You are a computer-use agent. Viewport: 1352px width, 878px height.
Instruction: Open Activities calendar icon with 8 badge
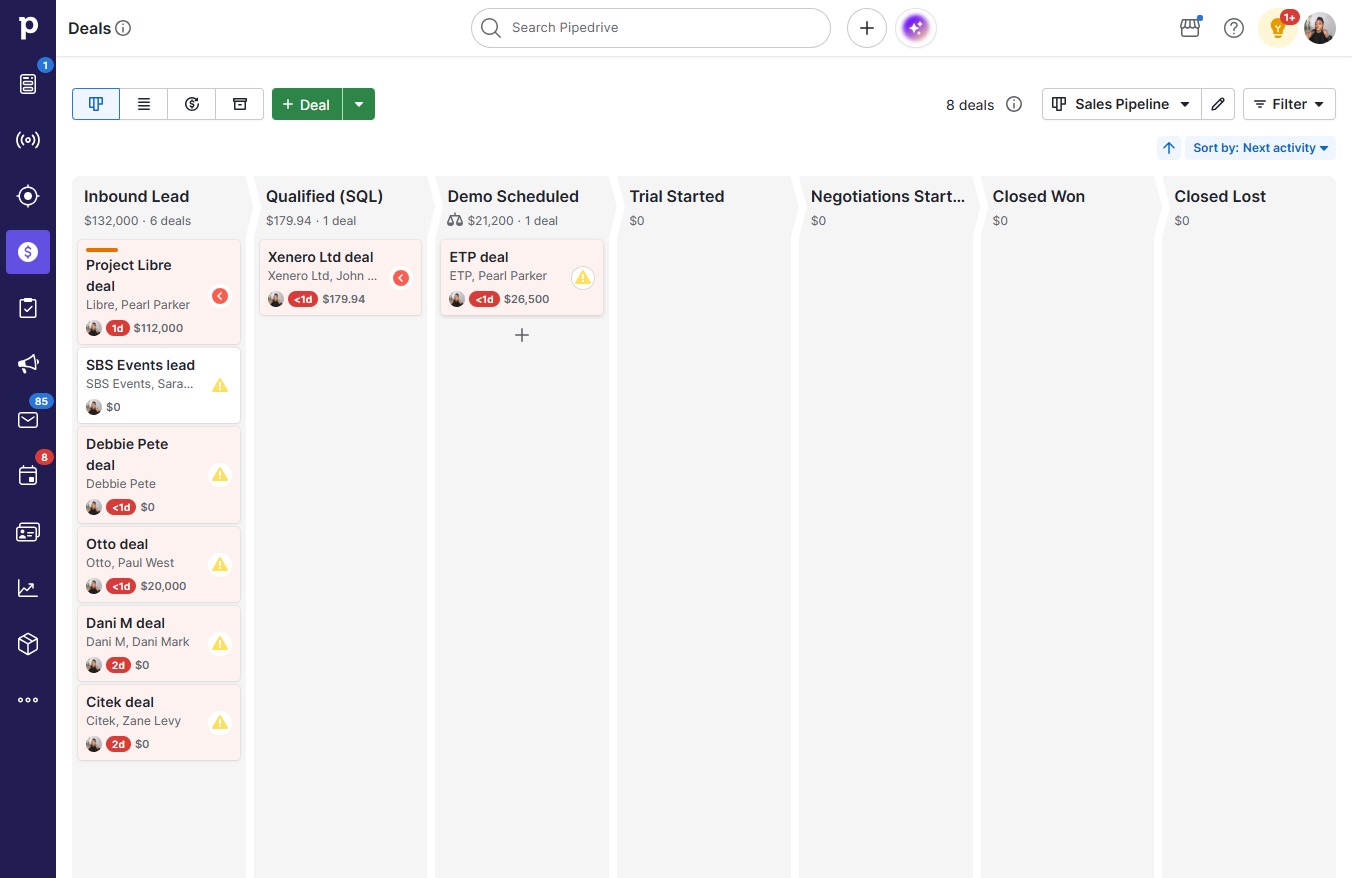tap(28, 476)
